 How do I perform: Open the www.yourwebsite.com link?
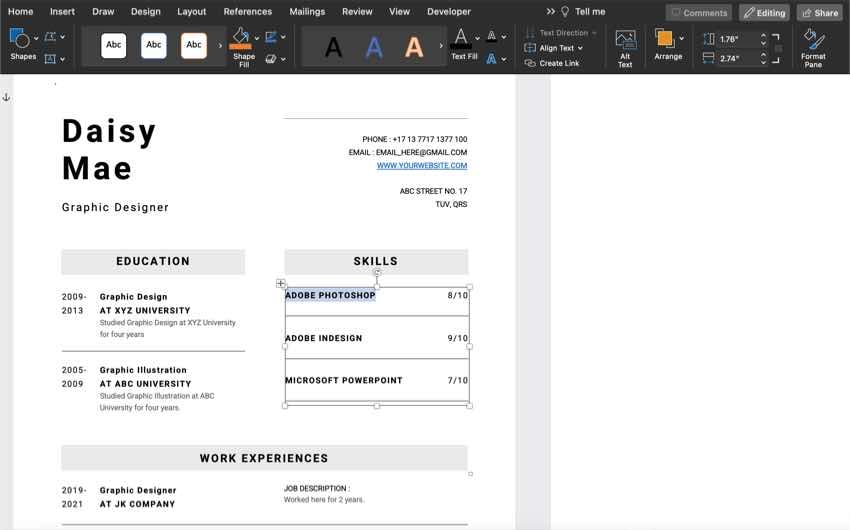point(422,165)
